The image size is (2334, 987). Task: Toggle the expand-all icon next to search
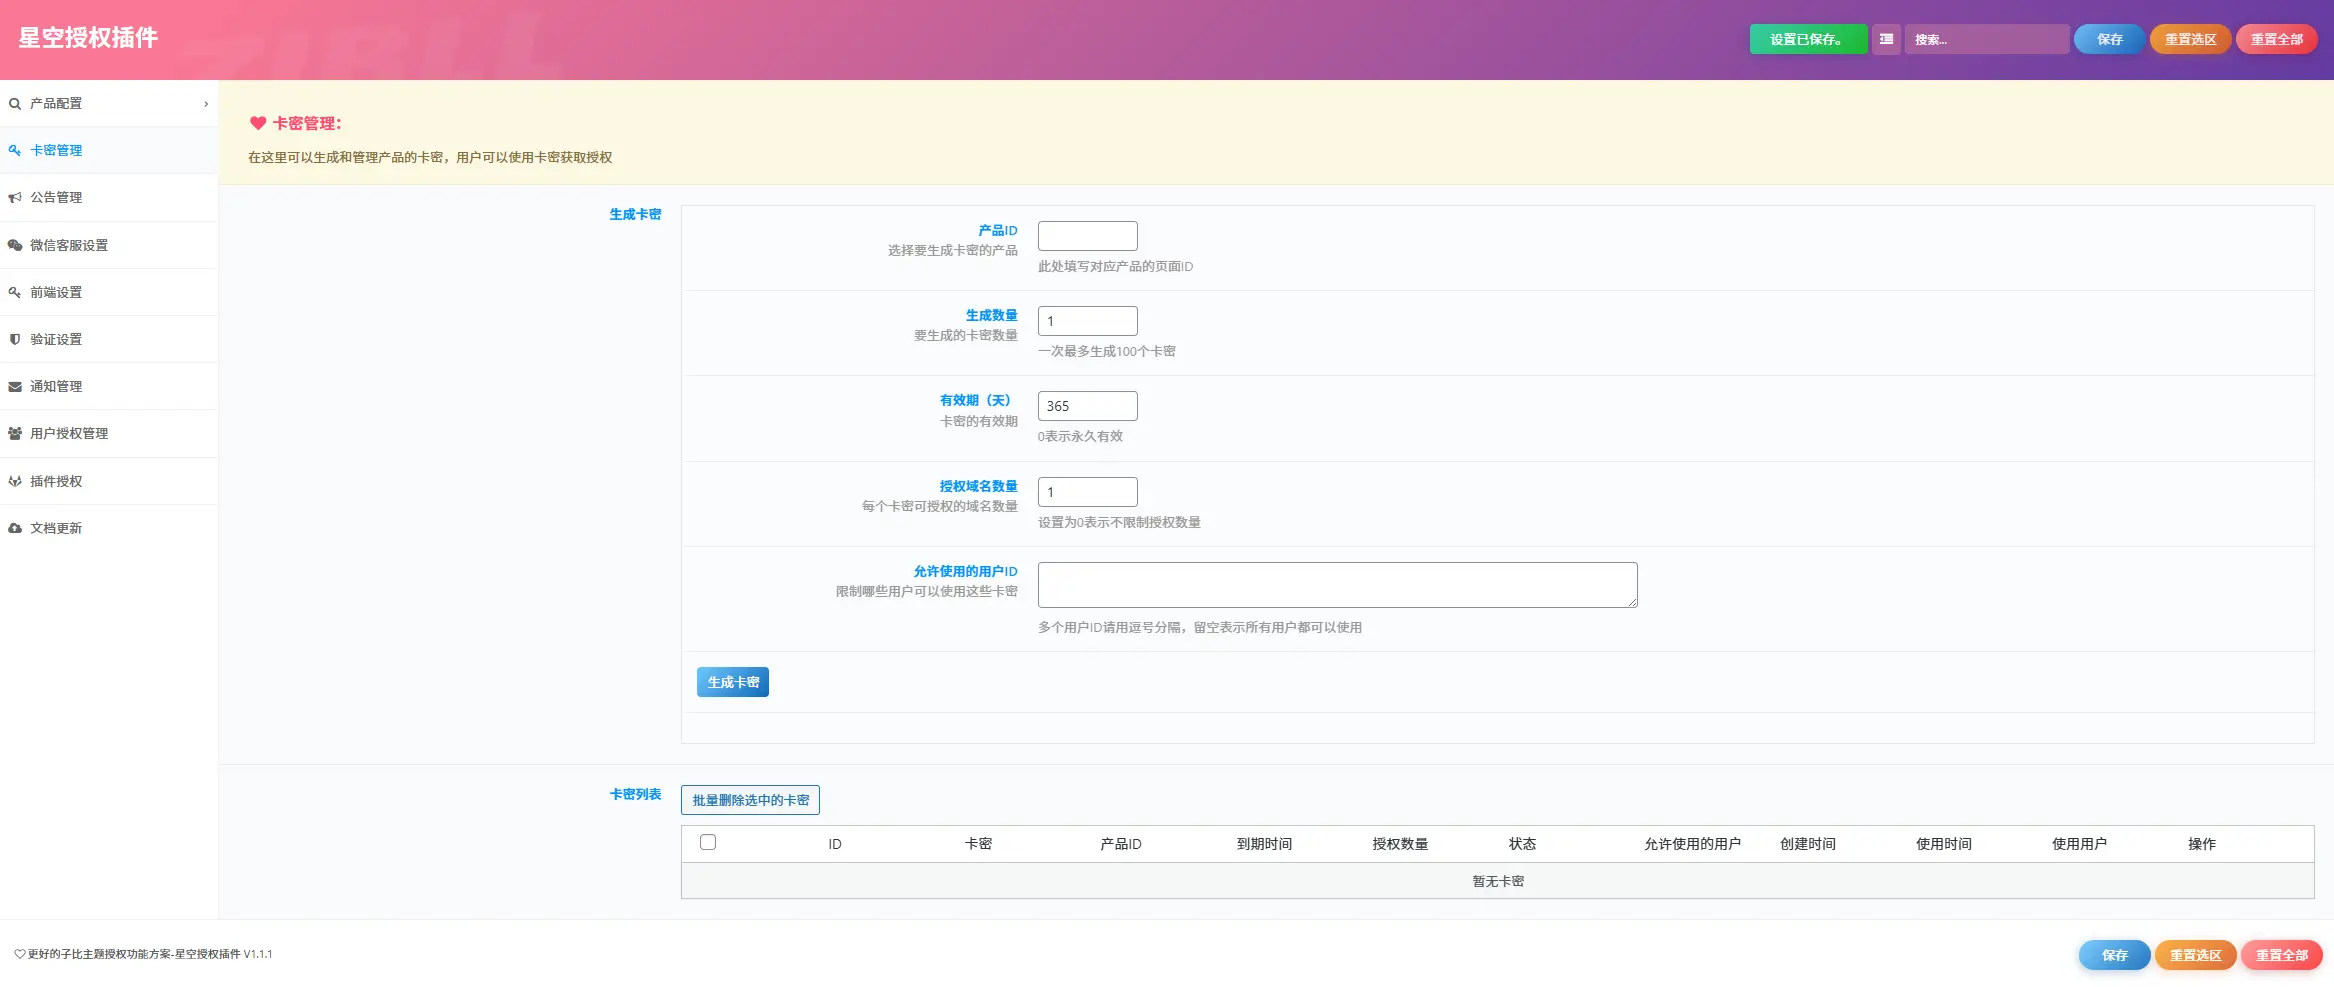coord(1886,40)
